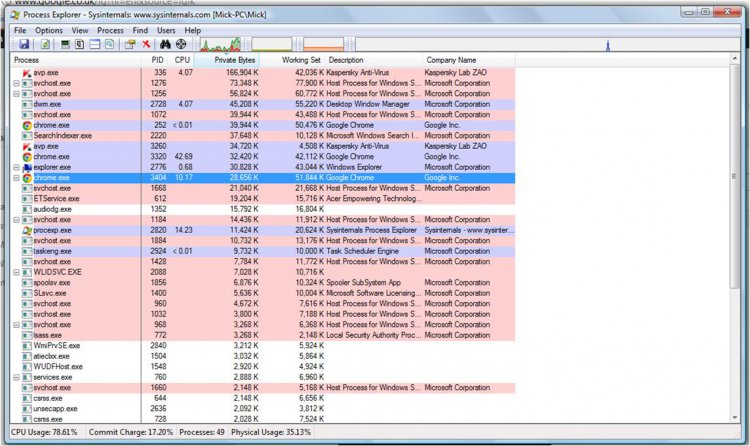This screenshot has width=750, height=446.
Task: Open the commit history mini graph
Action: click(271, 45)
